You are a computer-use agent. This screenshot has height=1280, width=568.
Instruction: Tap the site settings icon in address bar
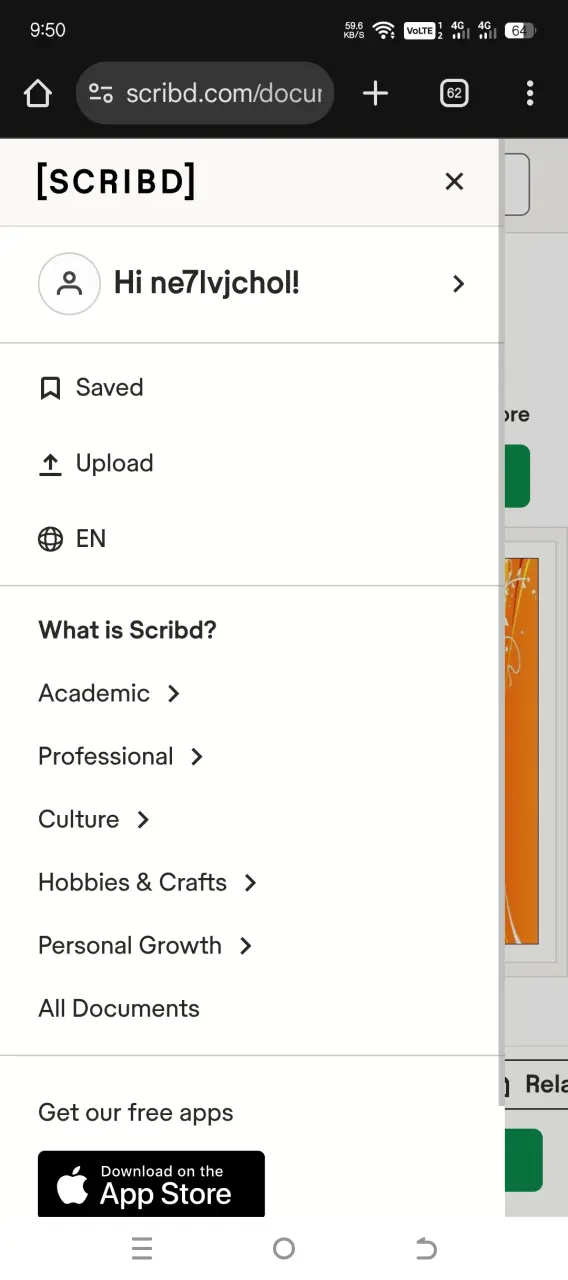(x=100, y=94)
